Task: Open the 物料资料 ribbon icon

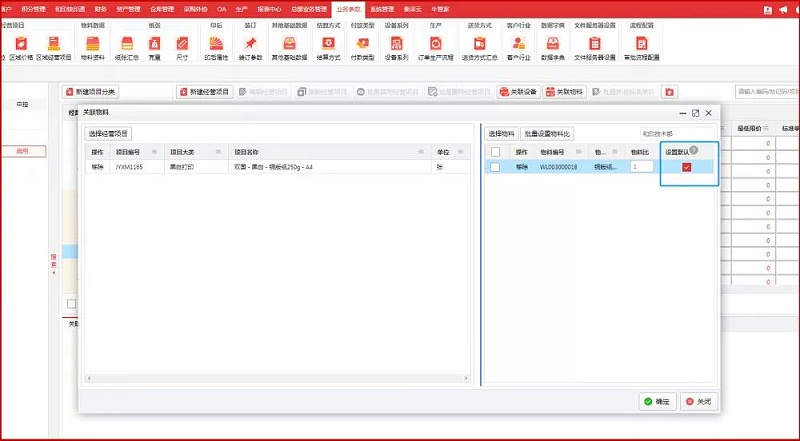Action: tap(92, 46)
